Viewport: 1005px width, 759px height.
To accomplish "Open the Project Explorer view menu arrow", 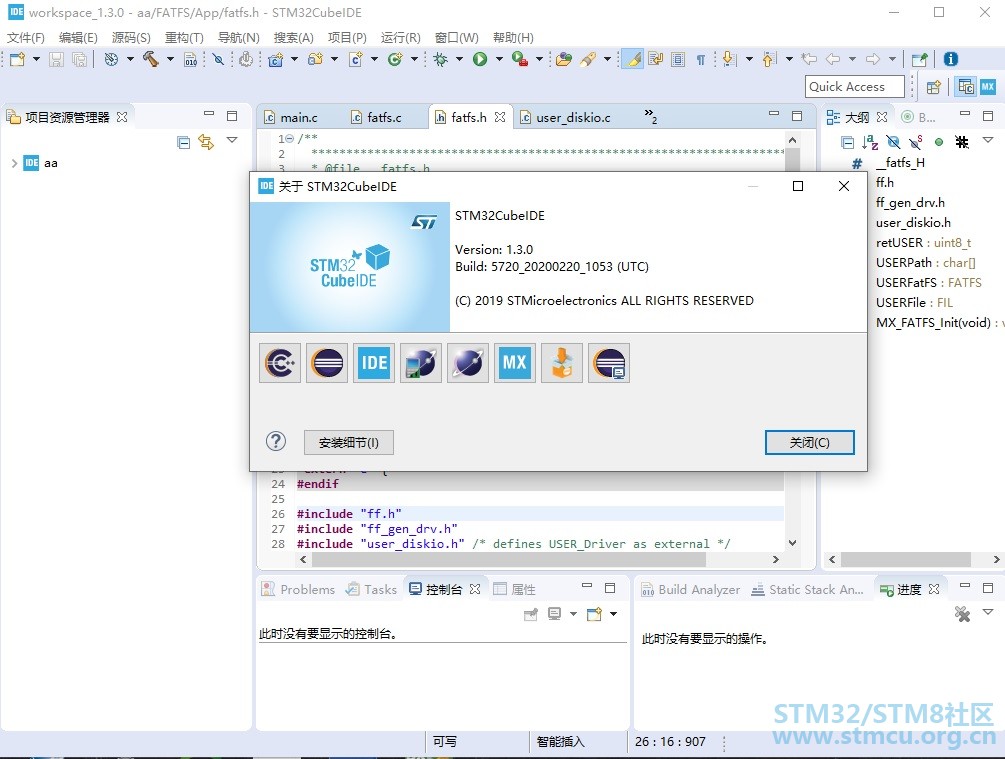I will [x=232, y=140].
